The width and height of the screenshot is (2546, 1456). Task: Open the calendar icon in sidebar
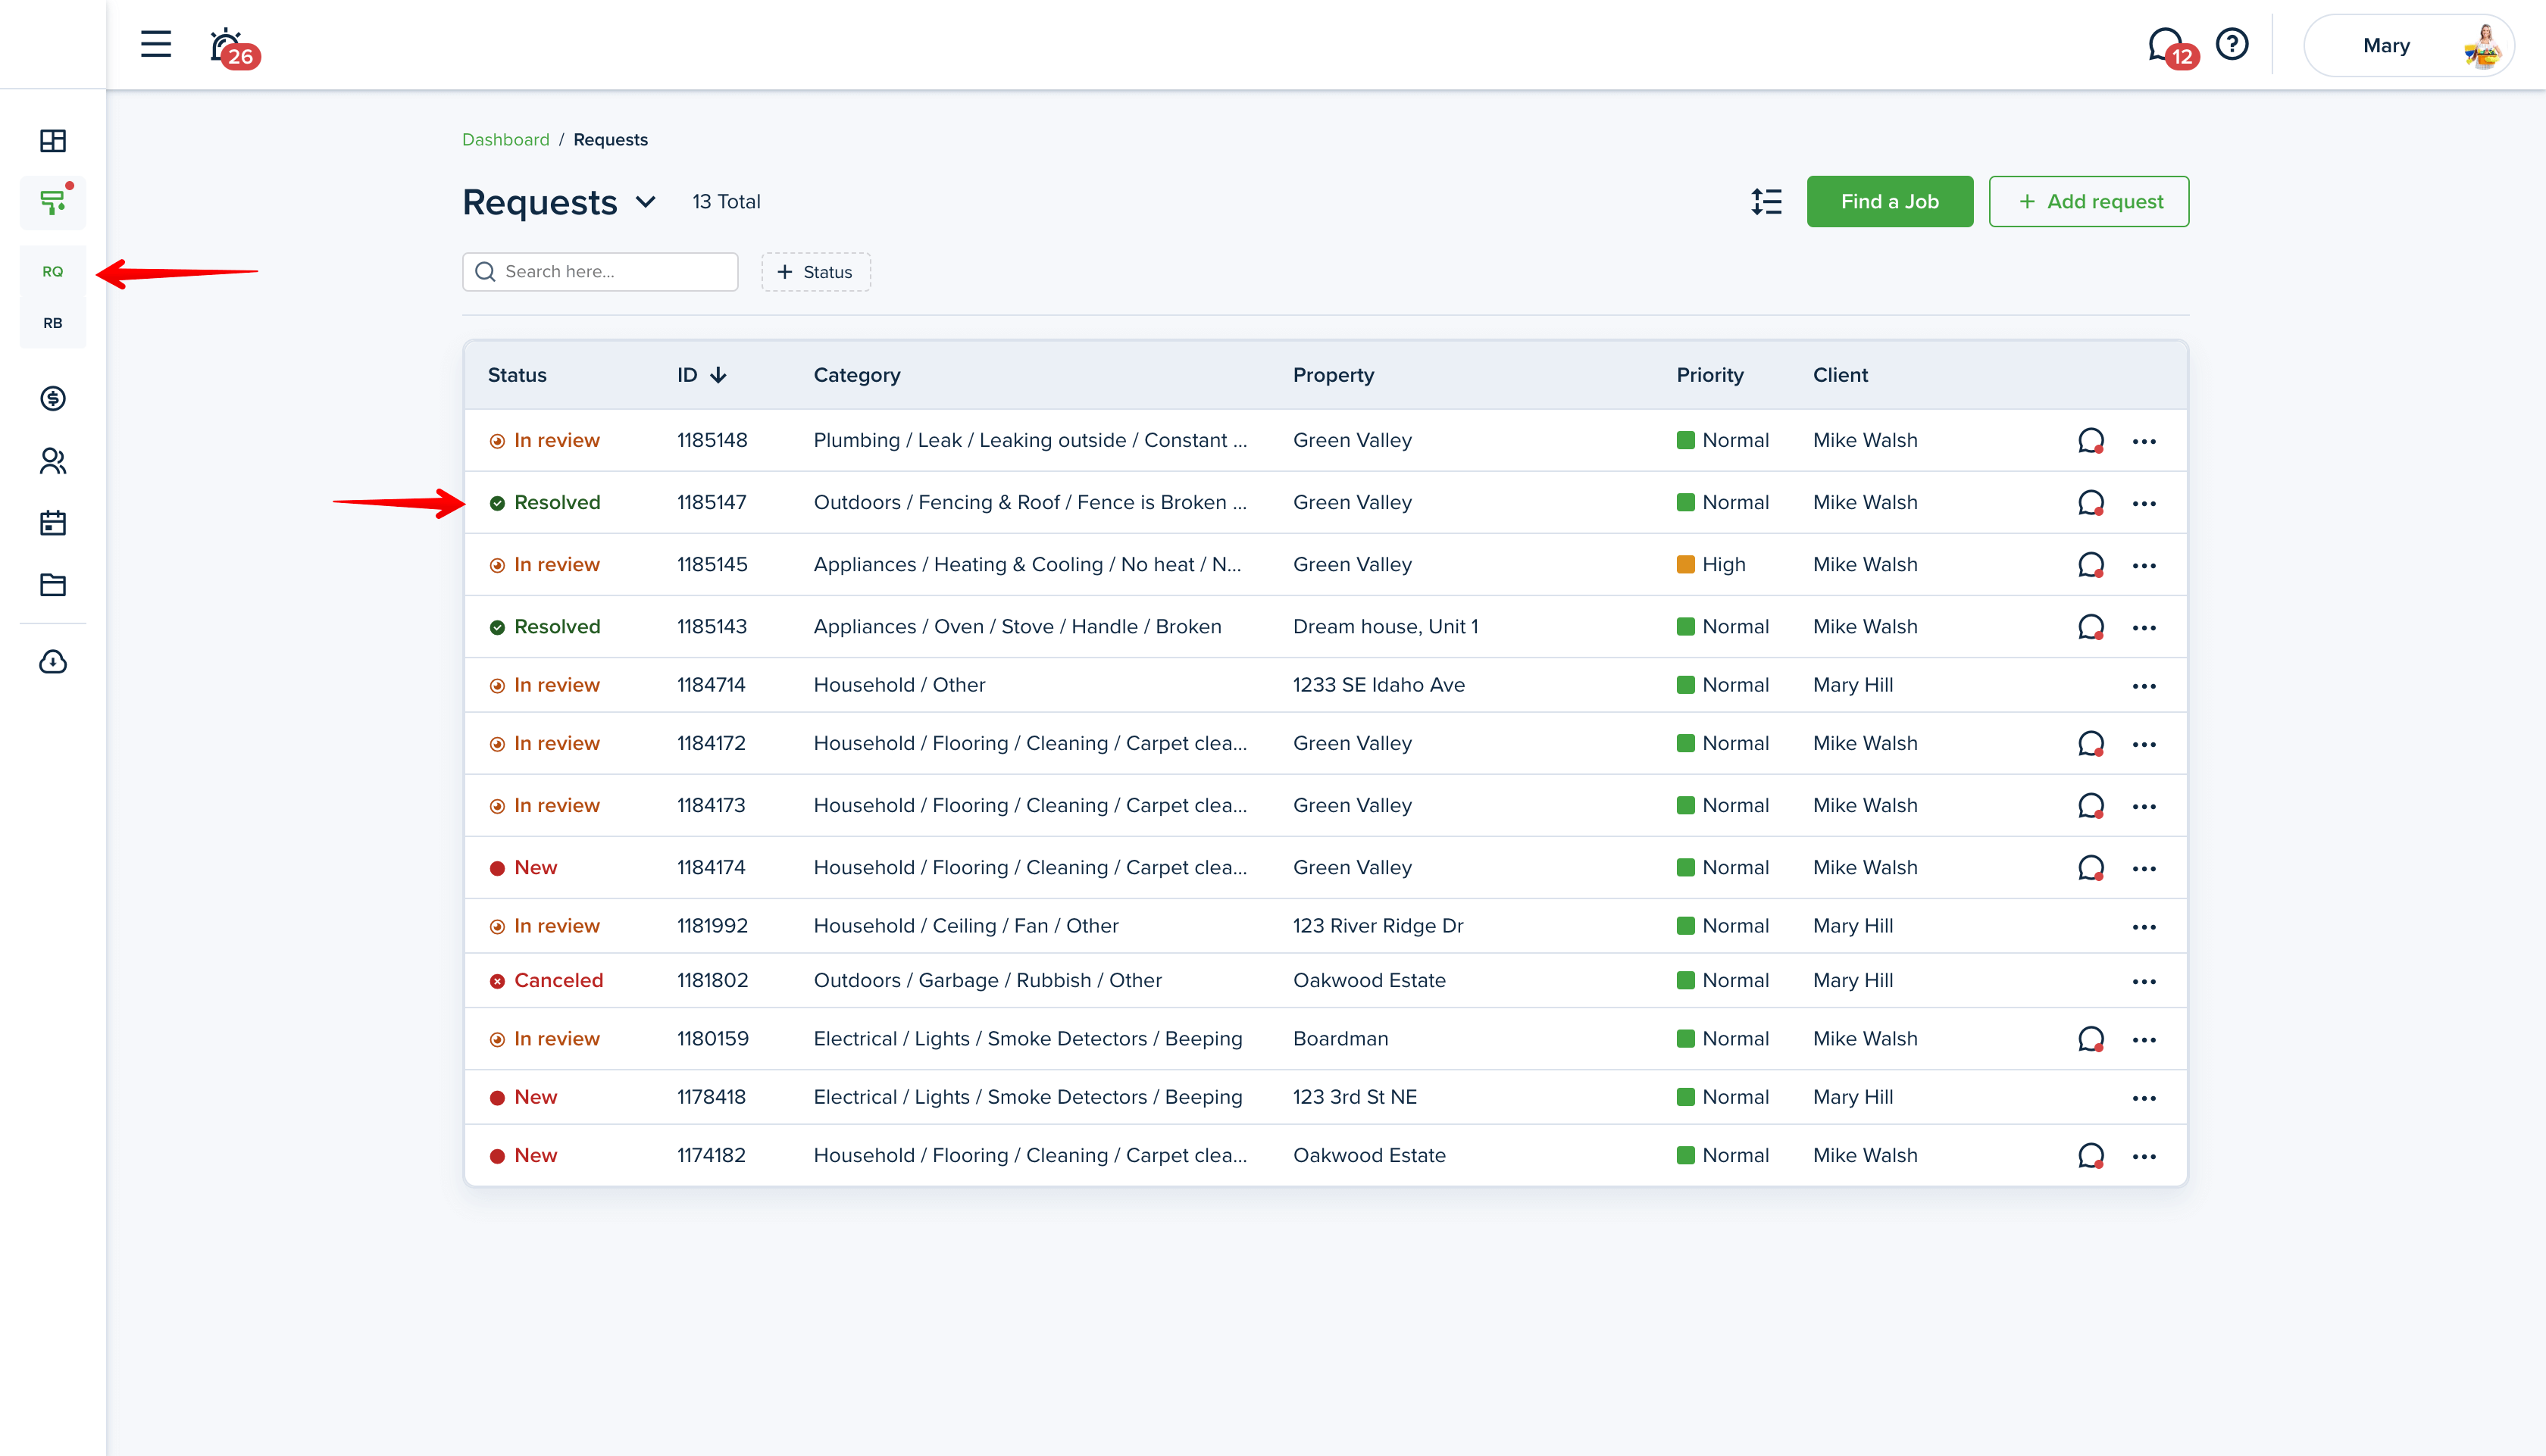(53, 523)
